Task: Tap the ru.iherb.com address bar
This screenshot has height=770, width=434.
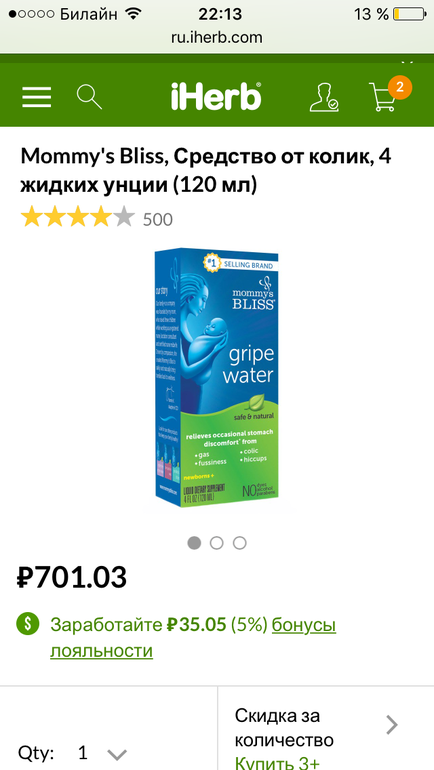Action: [217, 37]
